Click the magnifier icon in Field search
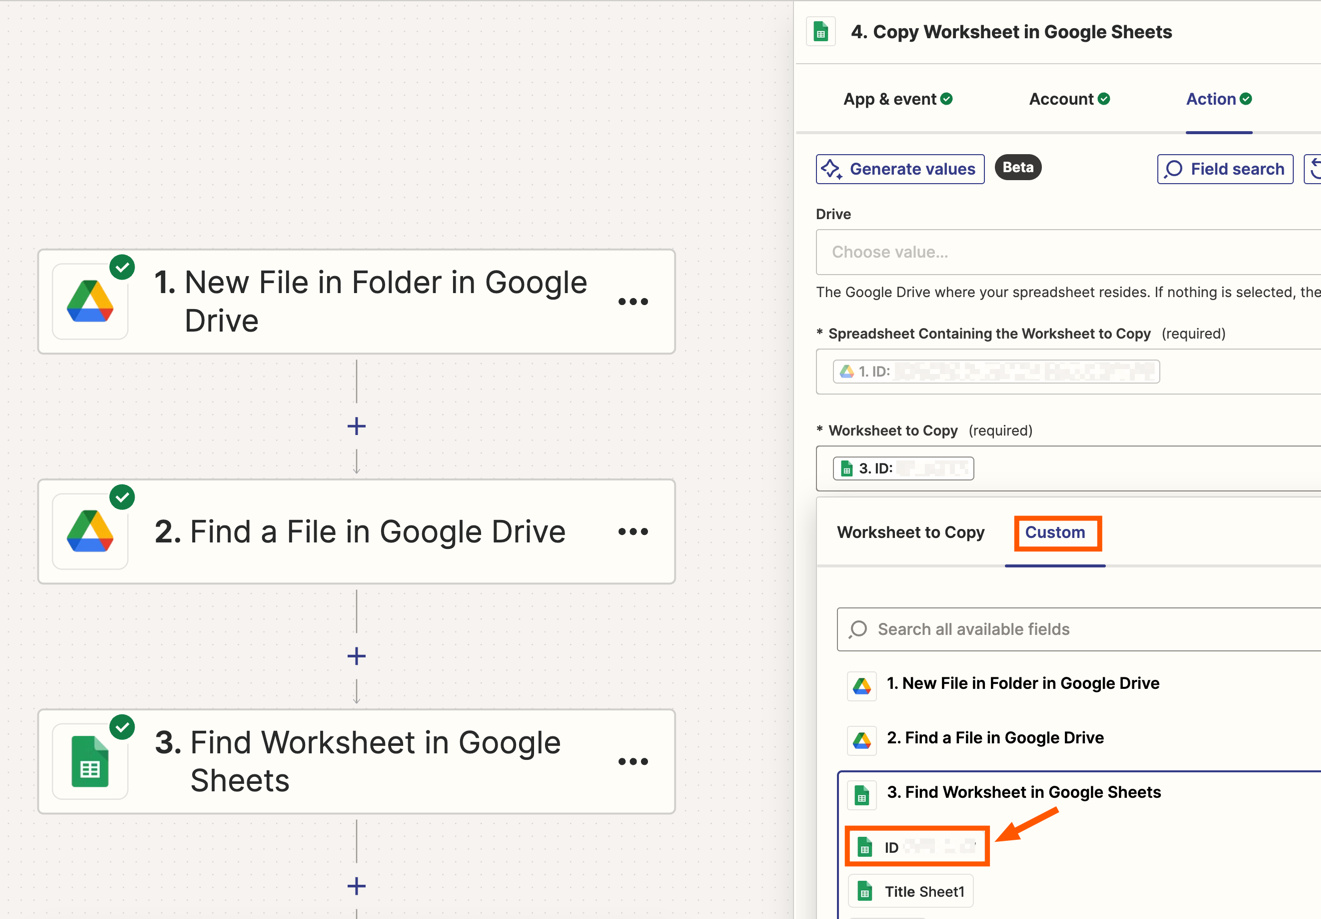This screenshot has width=1321, height=919. click(x=1174, y=169)
